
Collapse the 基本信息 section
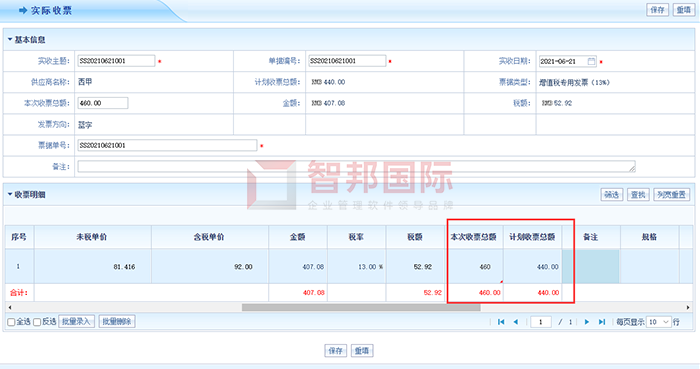click(10, 40)
